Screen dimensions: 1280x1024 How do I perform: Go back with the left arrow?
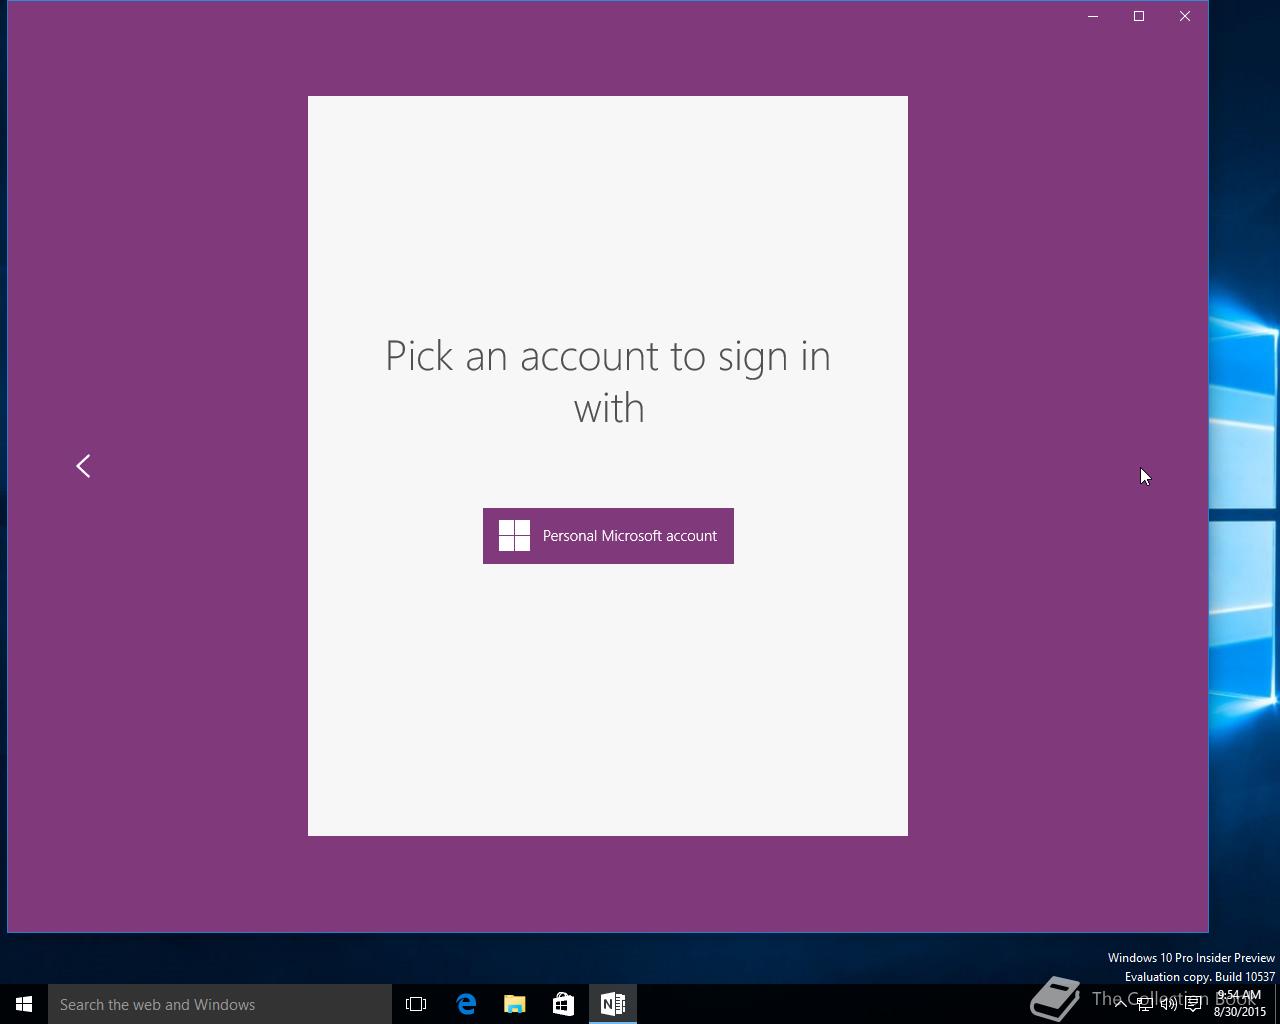tap(83, 466)
